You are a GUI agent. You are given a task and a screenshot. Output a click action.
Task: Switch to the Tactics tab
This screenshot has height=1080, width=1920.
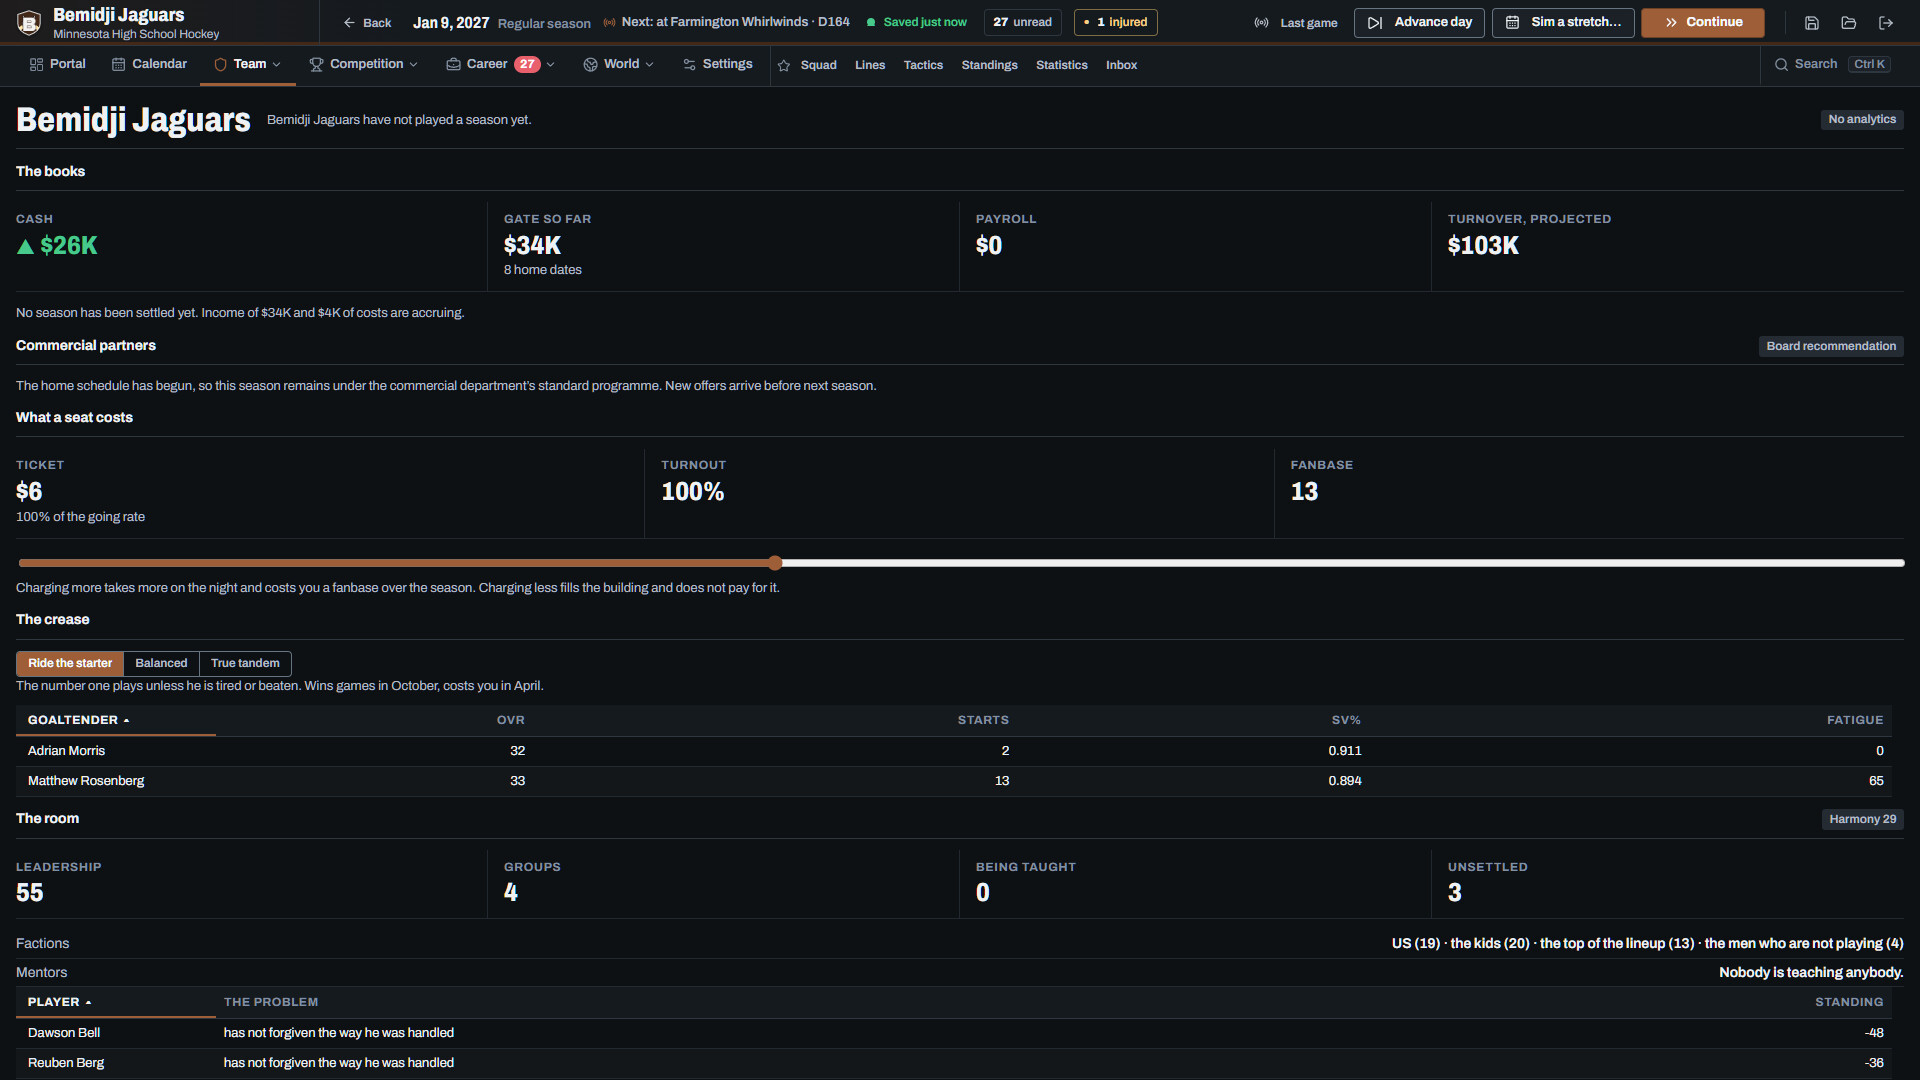click(923, 65)
